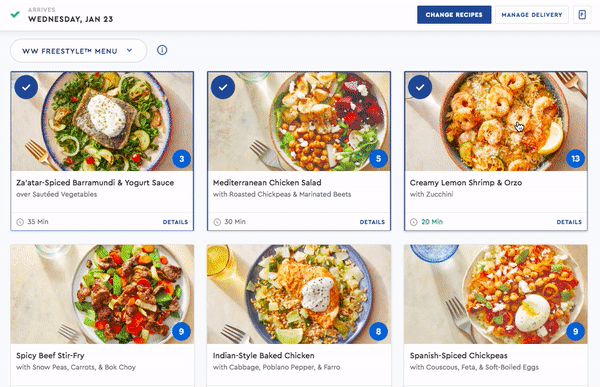
Task: Click the 3-point badge on the Barramundi dish
Action: tap(182, 158)
